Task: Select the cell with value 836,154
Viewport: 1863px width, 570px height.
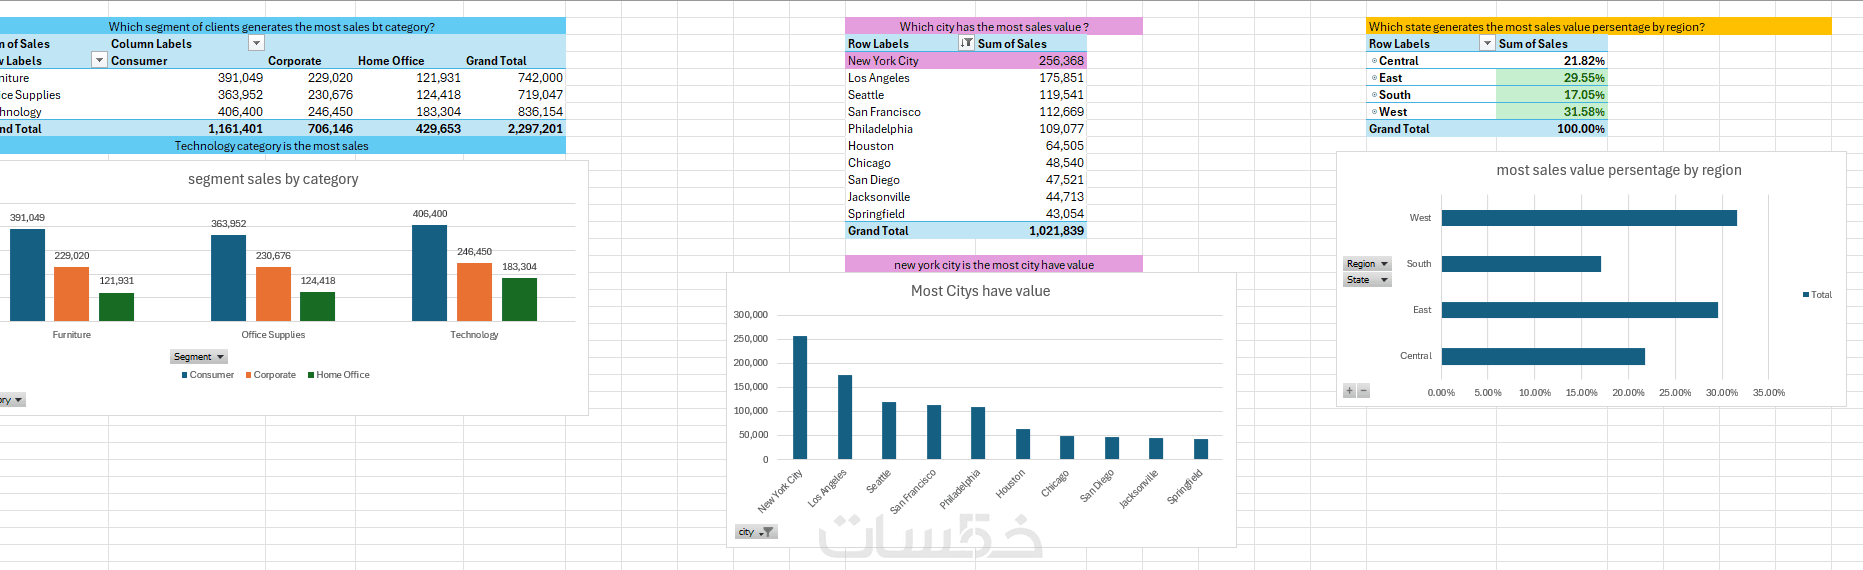Action: [515, 112]
